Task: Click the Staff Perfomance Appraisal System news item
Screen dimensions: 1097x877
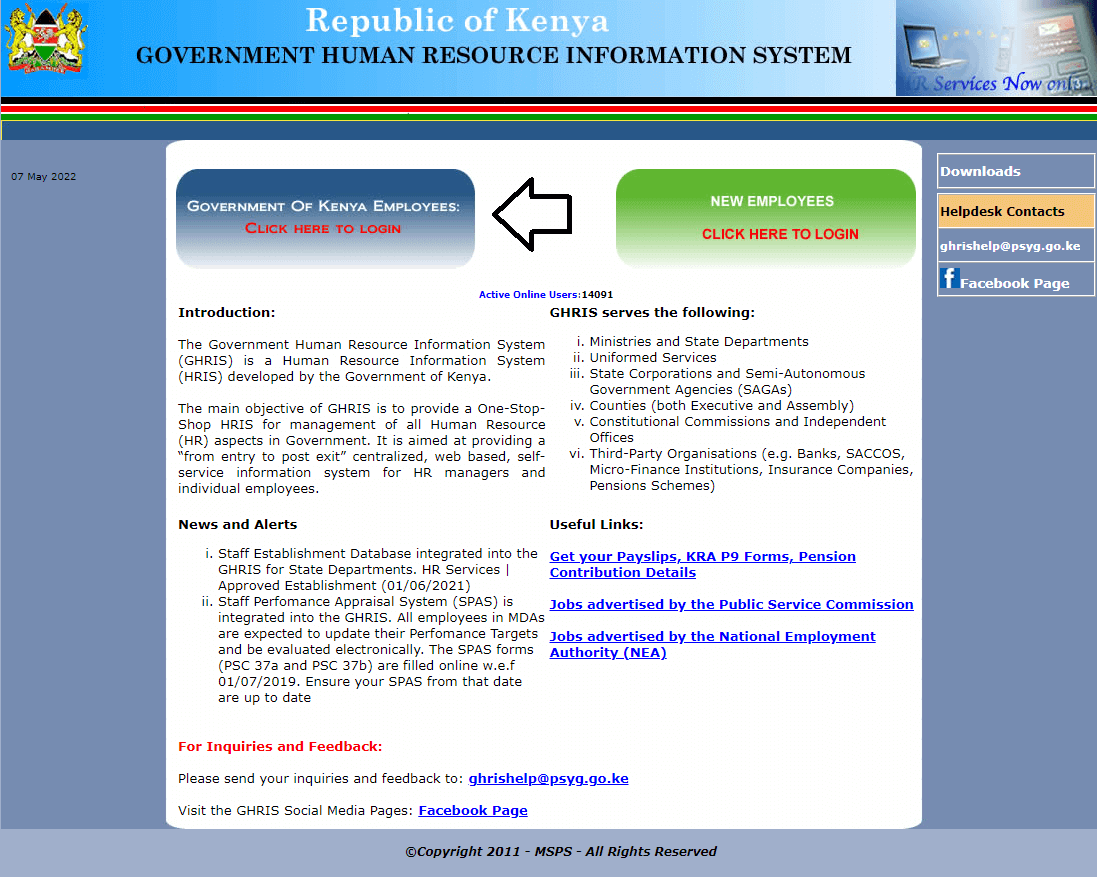Action: 381,650
